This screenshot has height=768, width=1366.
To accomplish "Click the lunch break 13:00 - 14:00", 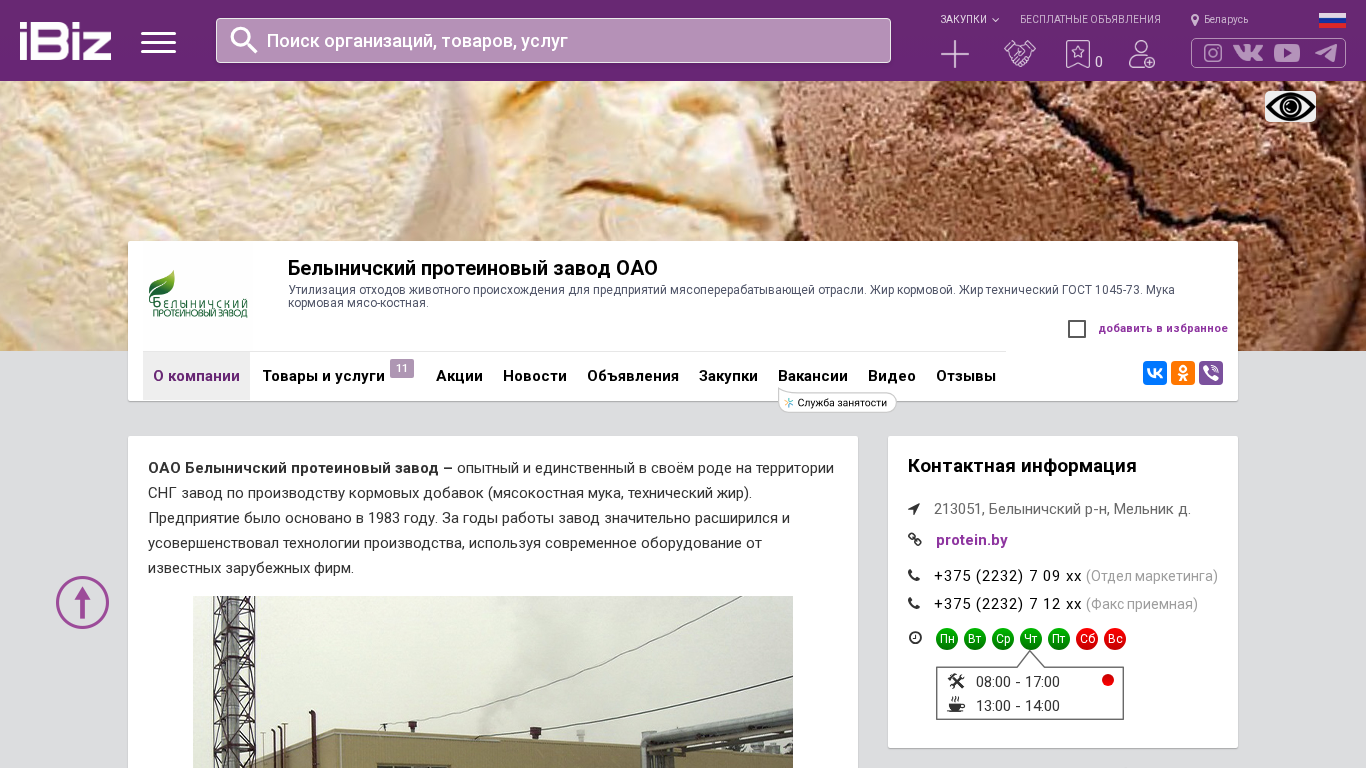I will point(1018,706).
